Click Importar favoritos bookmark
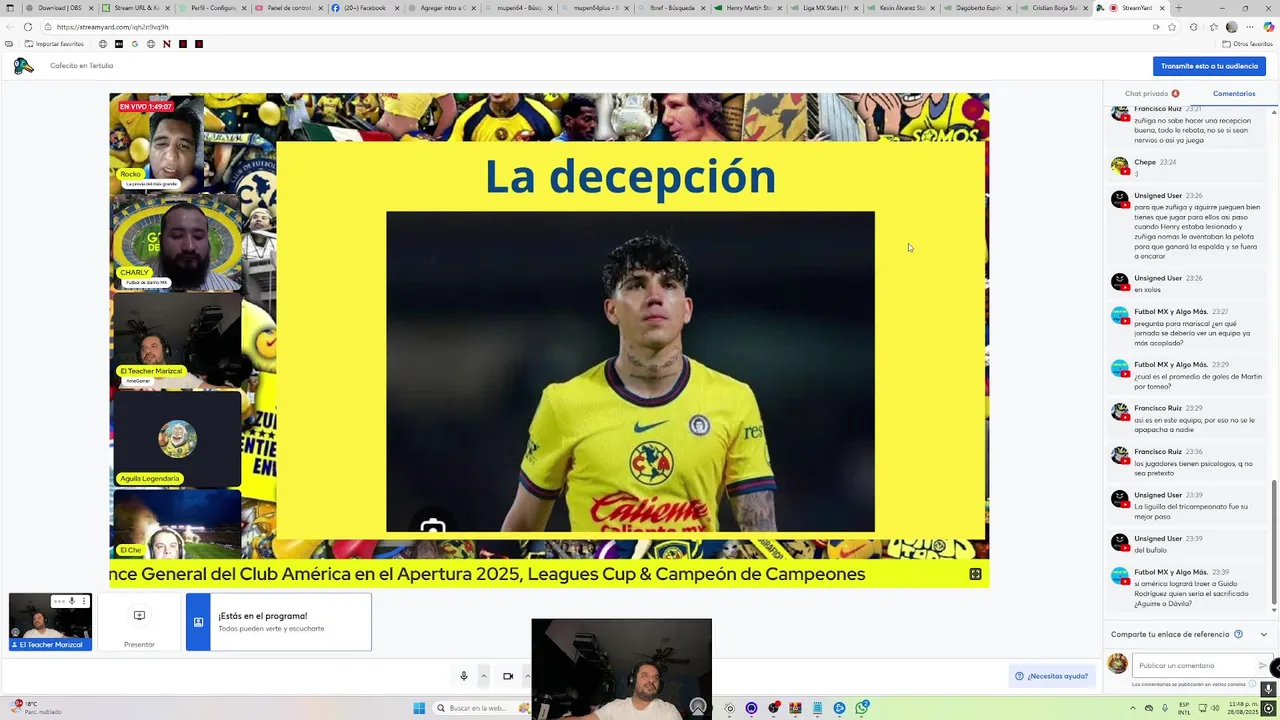Screen dimensions: 1280x720 coord(54,44)
